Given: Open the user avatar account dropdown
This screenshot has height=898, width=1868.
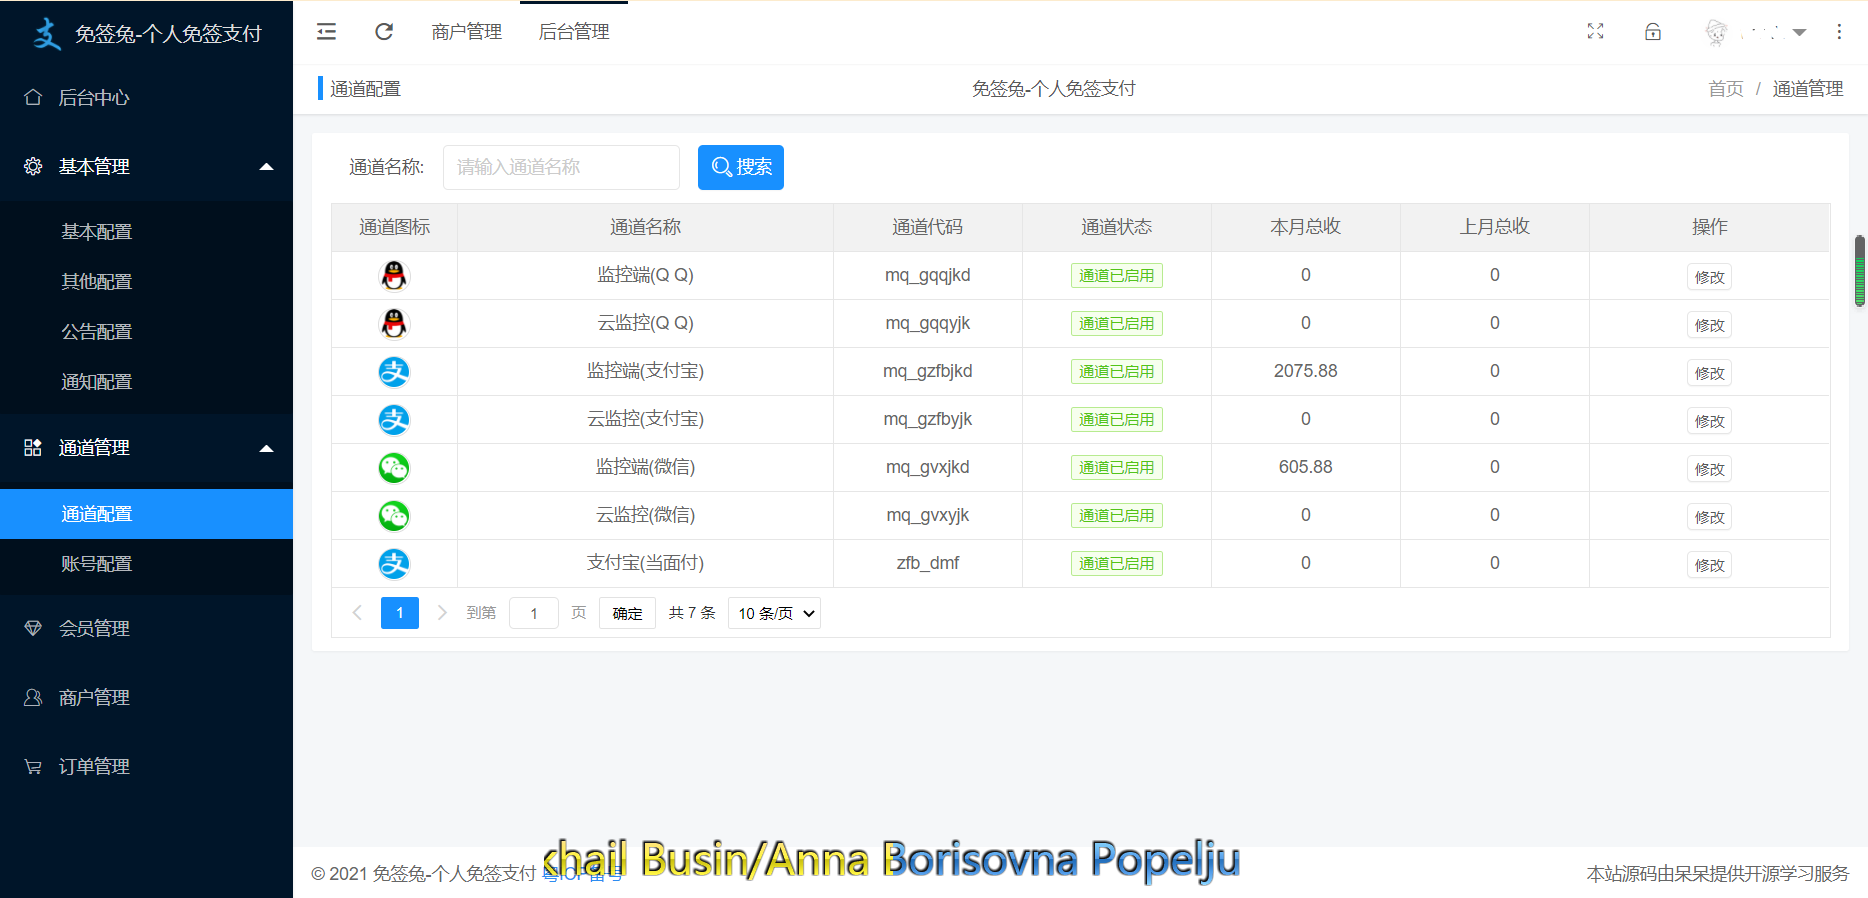Looking at the screenshot, I should (1755, 32).
